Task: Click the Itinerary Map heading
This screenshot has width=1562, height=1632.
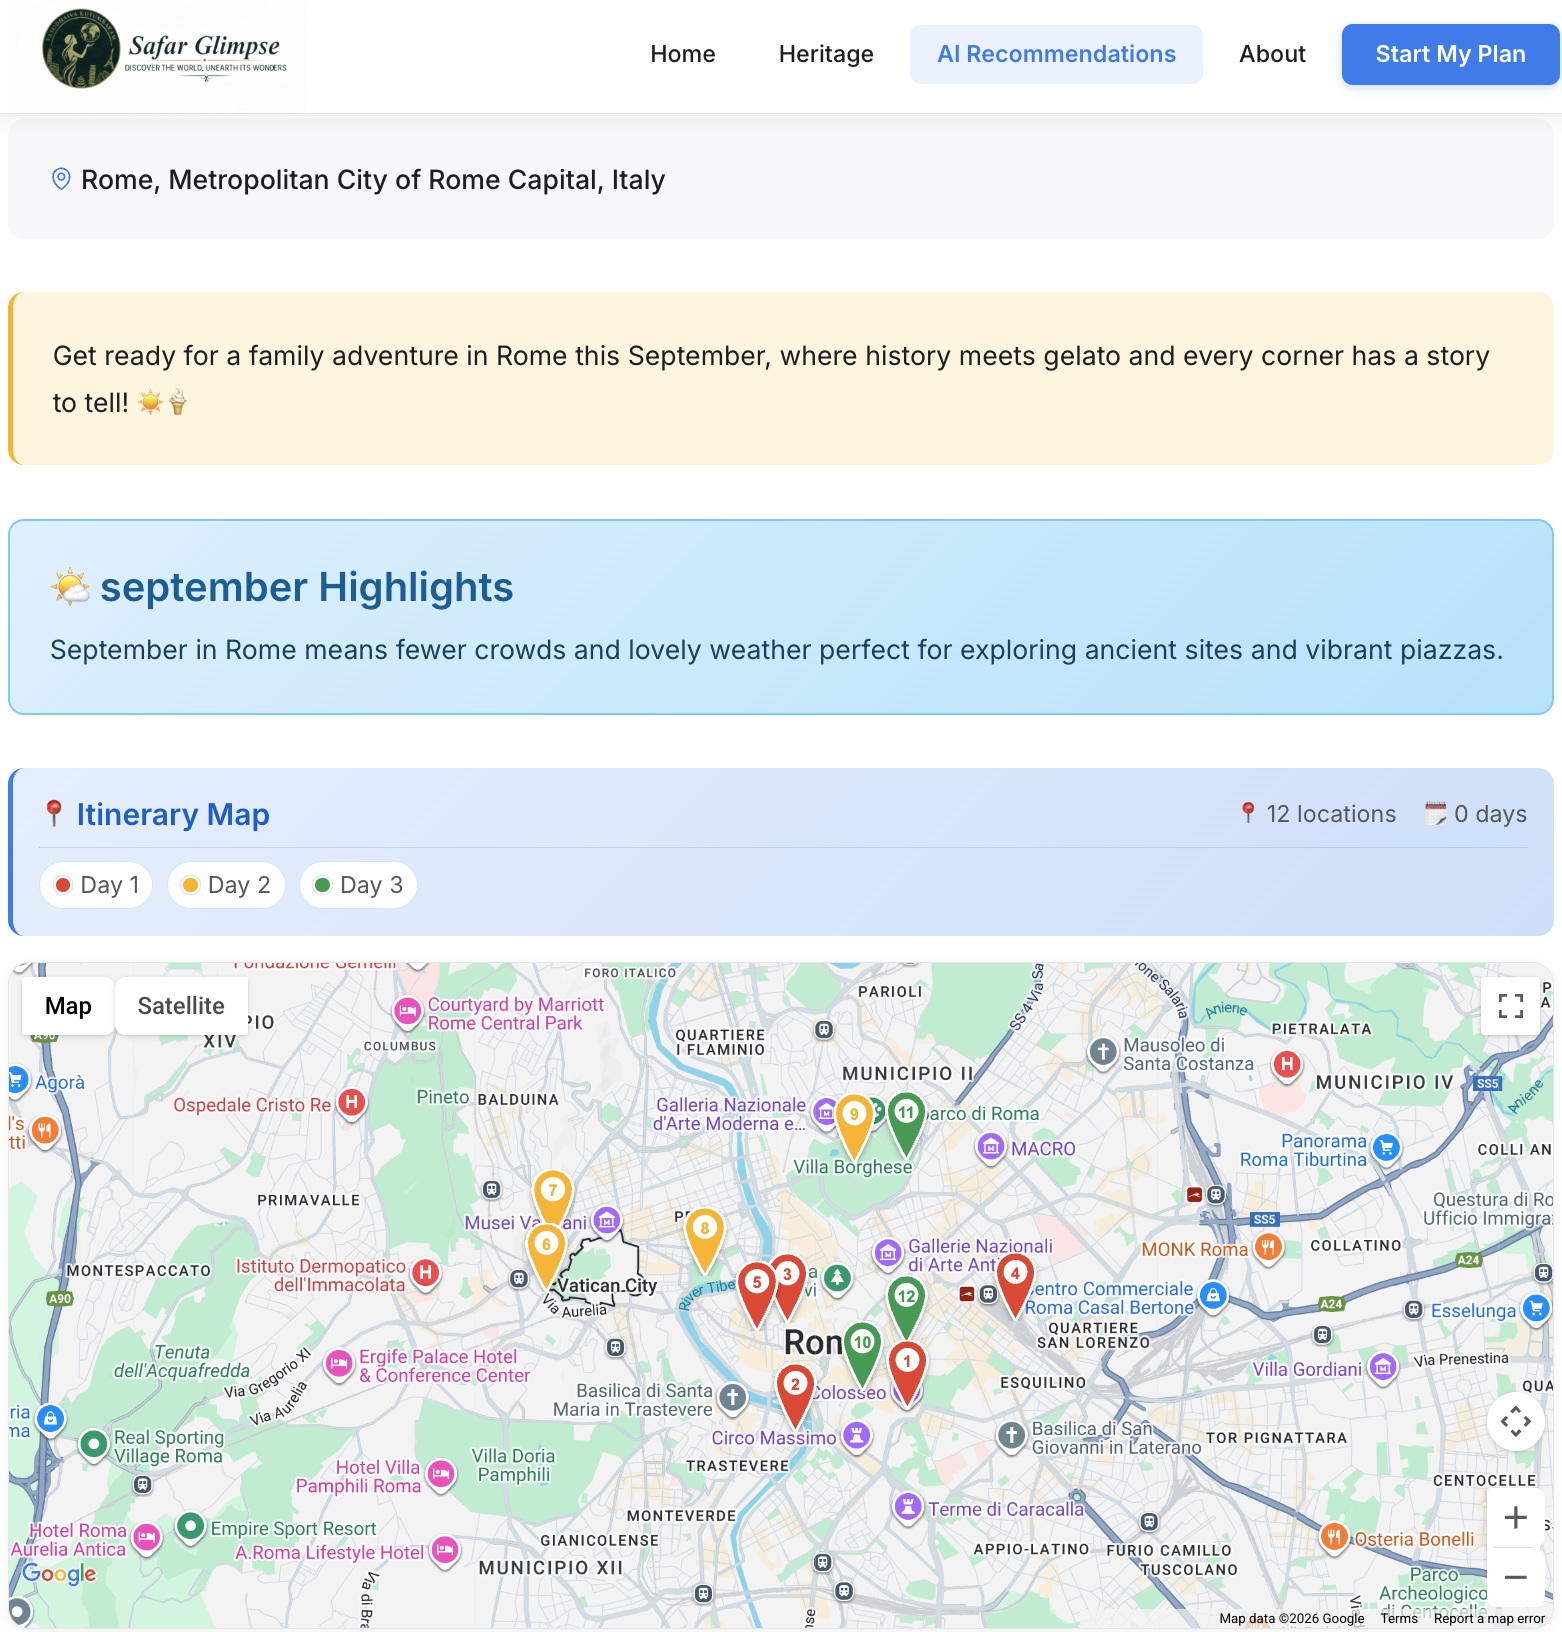Action: pos(157,814)
